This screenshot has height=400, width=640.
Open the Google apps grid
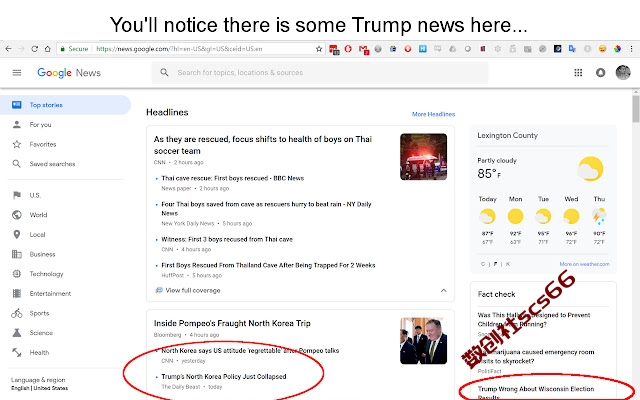click(x=578, y=73)
